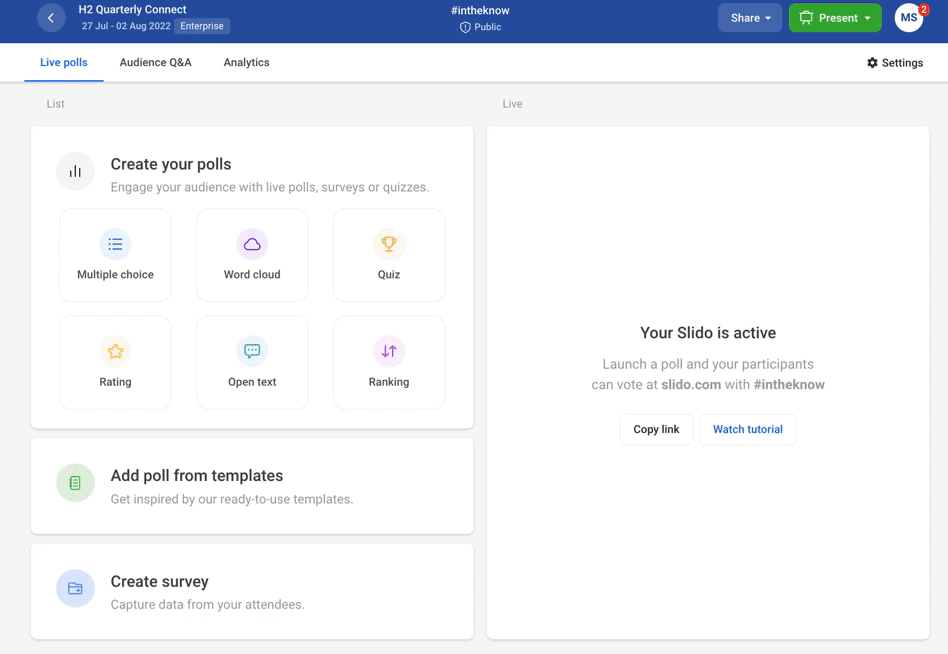Click the Ranking label
The width and height of the screenshot is (948, 654).
point(389,382)
